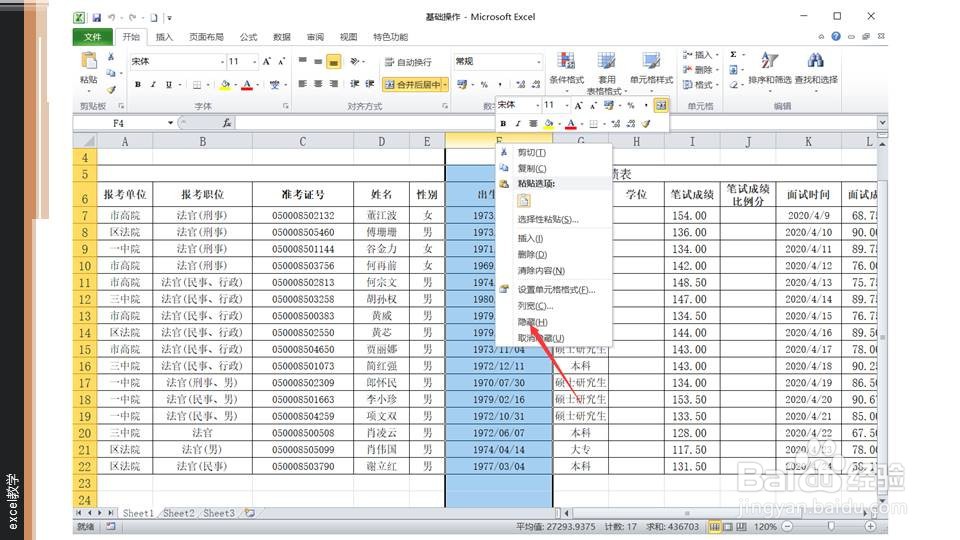Expand the formula bar with the chevron
Viewport: 960px width, 540px height.
point(882,123)
